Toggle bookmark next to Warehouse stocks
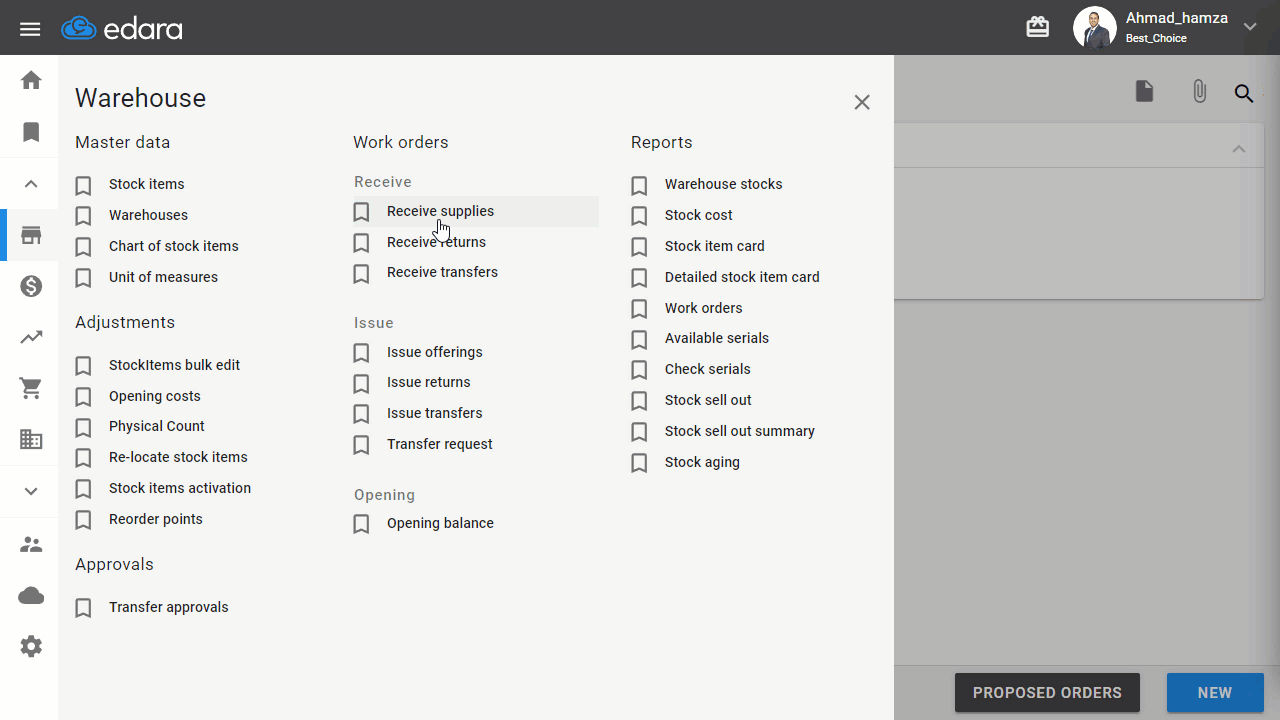This screenshot has width=1280, height=720. 640,185
